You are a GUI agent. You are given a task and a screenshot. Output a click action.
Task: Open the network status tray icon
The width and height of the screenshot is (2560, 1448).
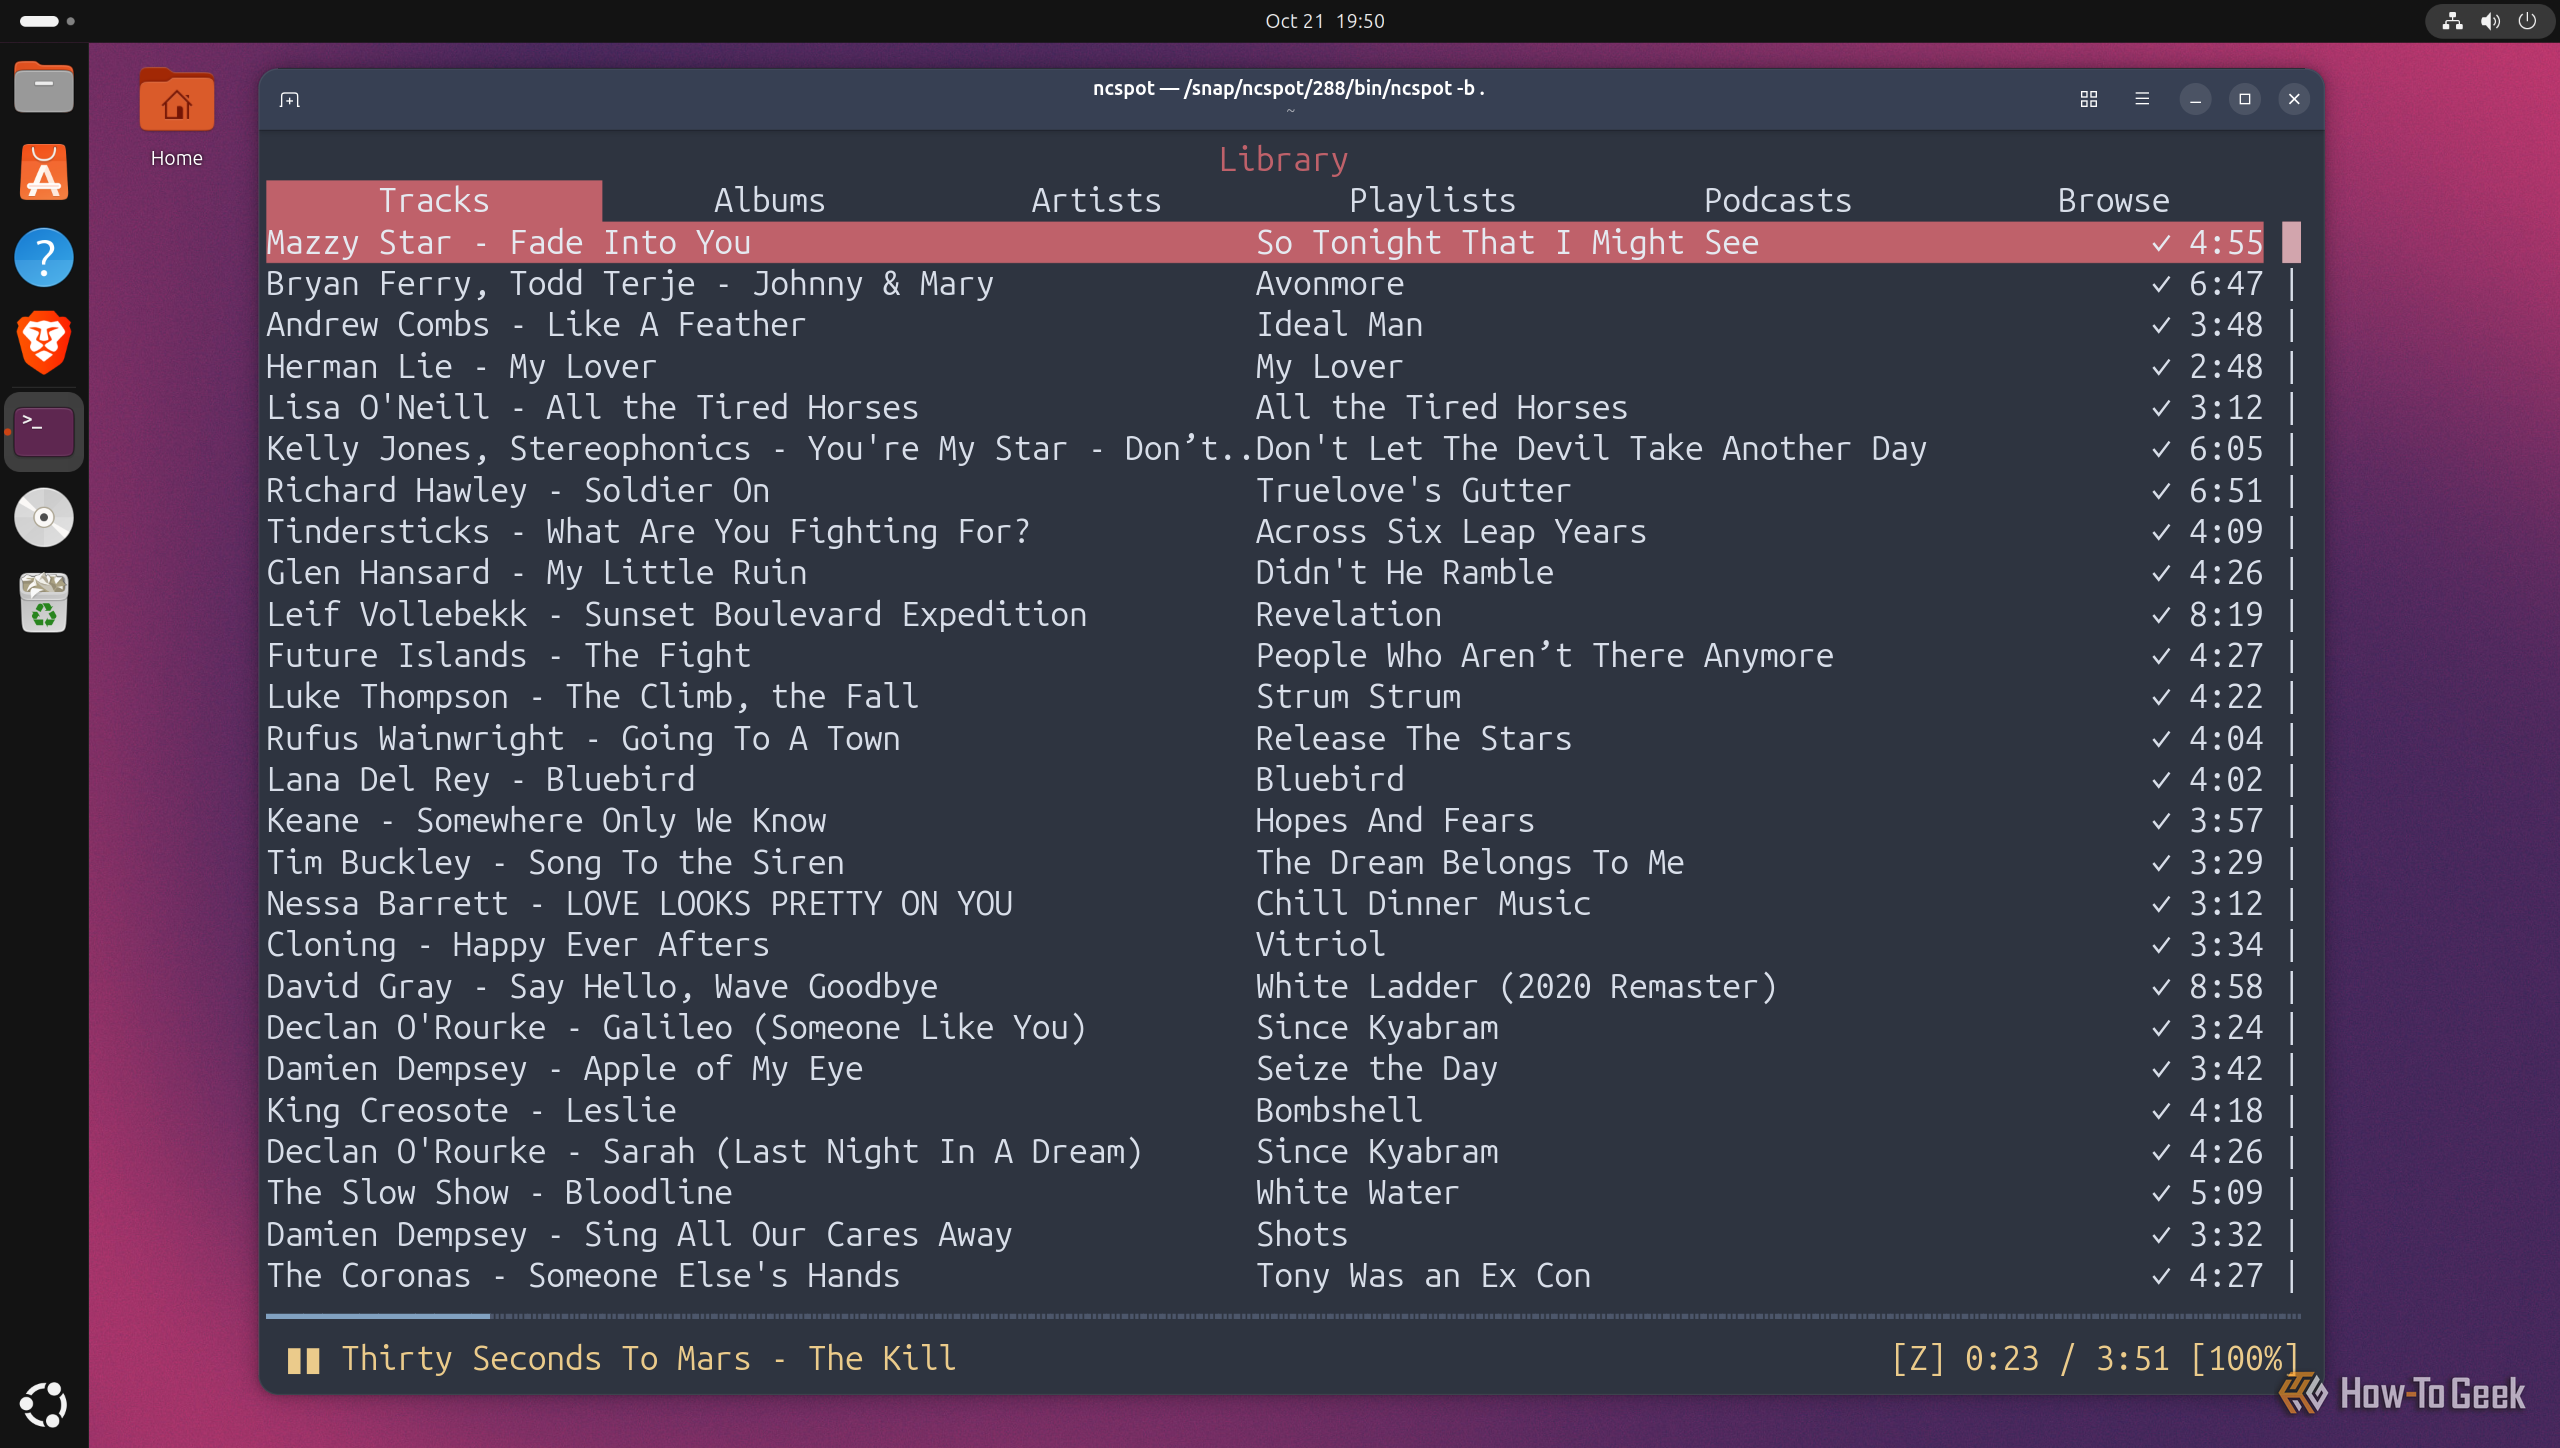tap(2452, 21)
